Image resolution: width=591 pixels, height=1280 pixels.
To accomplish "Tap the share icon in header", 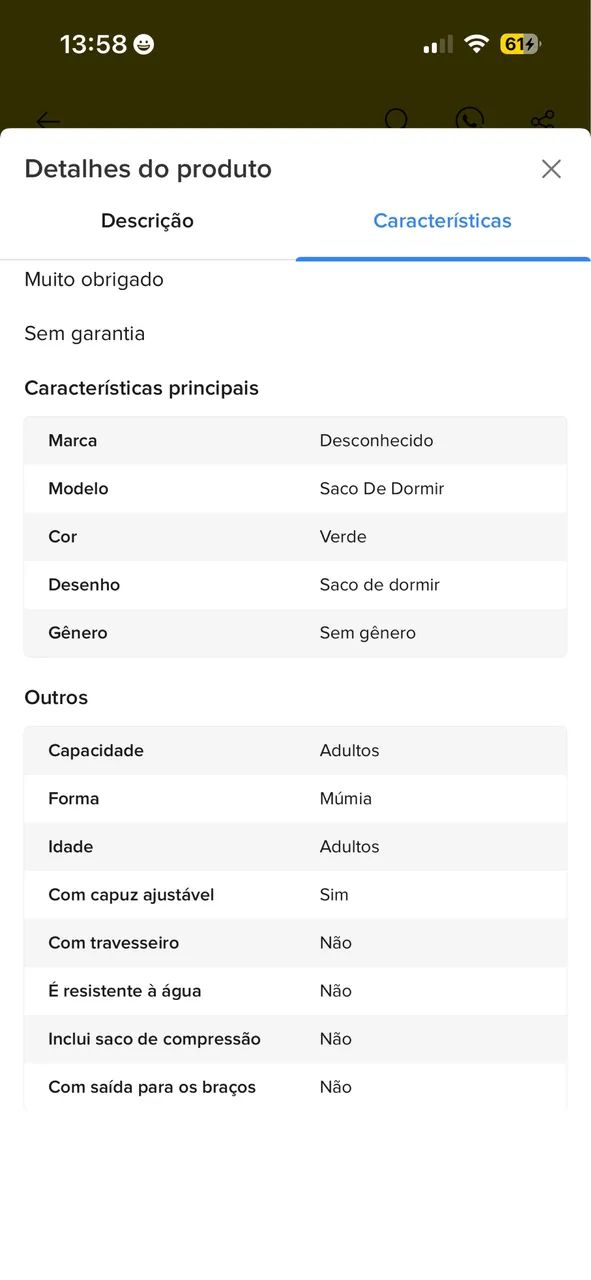I will tap(542, 121).
